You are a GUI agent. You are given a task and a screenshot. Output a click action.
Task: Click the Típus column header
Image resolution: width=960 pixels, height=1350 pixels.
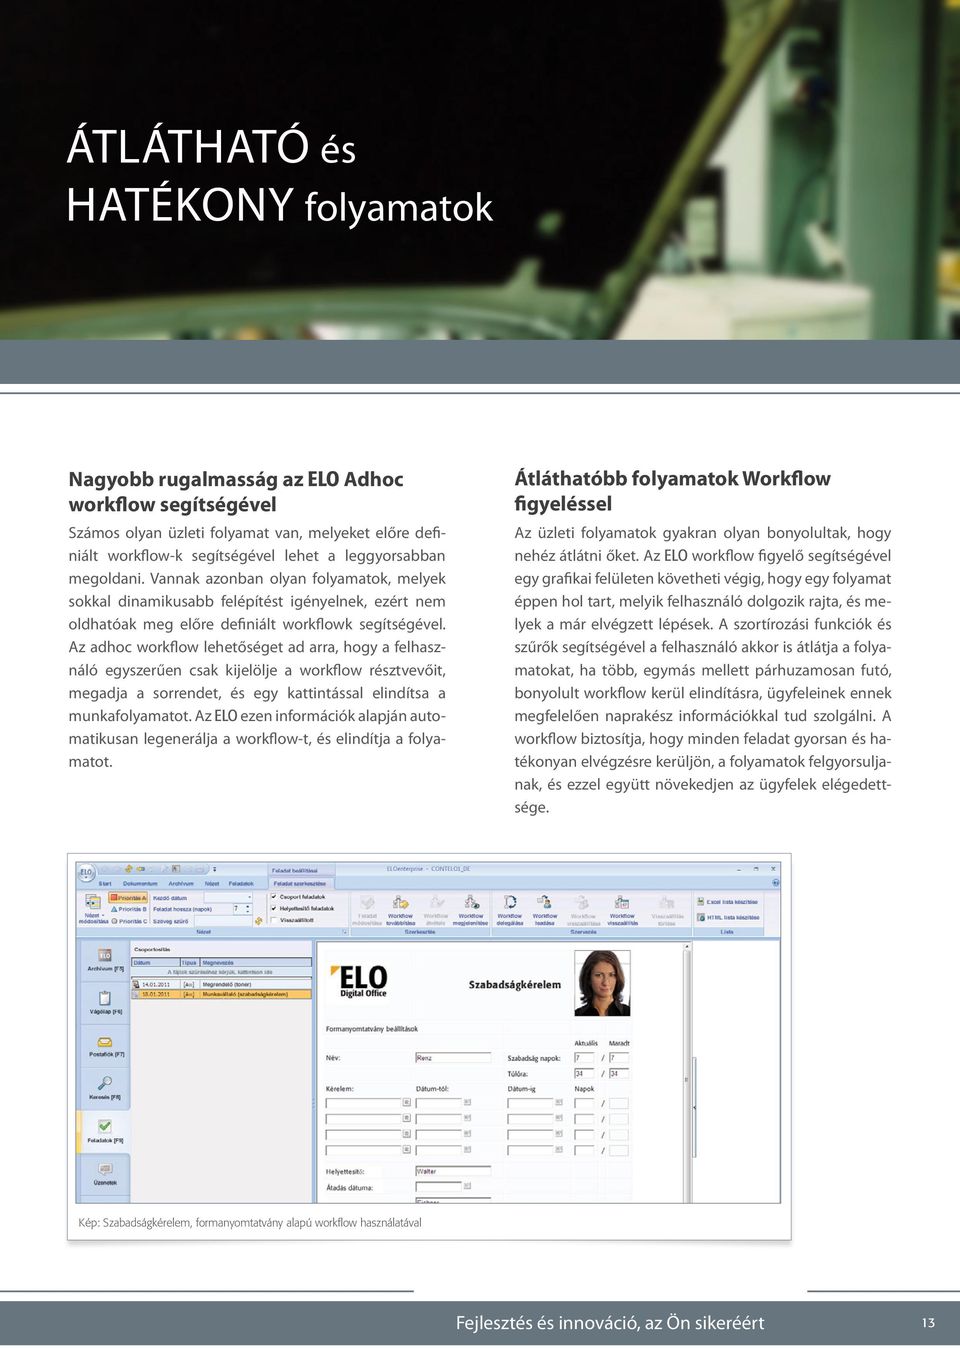pyautogui.click(x=188, y=962)
